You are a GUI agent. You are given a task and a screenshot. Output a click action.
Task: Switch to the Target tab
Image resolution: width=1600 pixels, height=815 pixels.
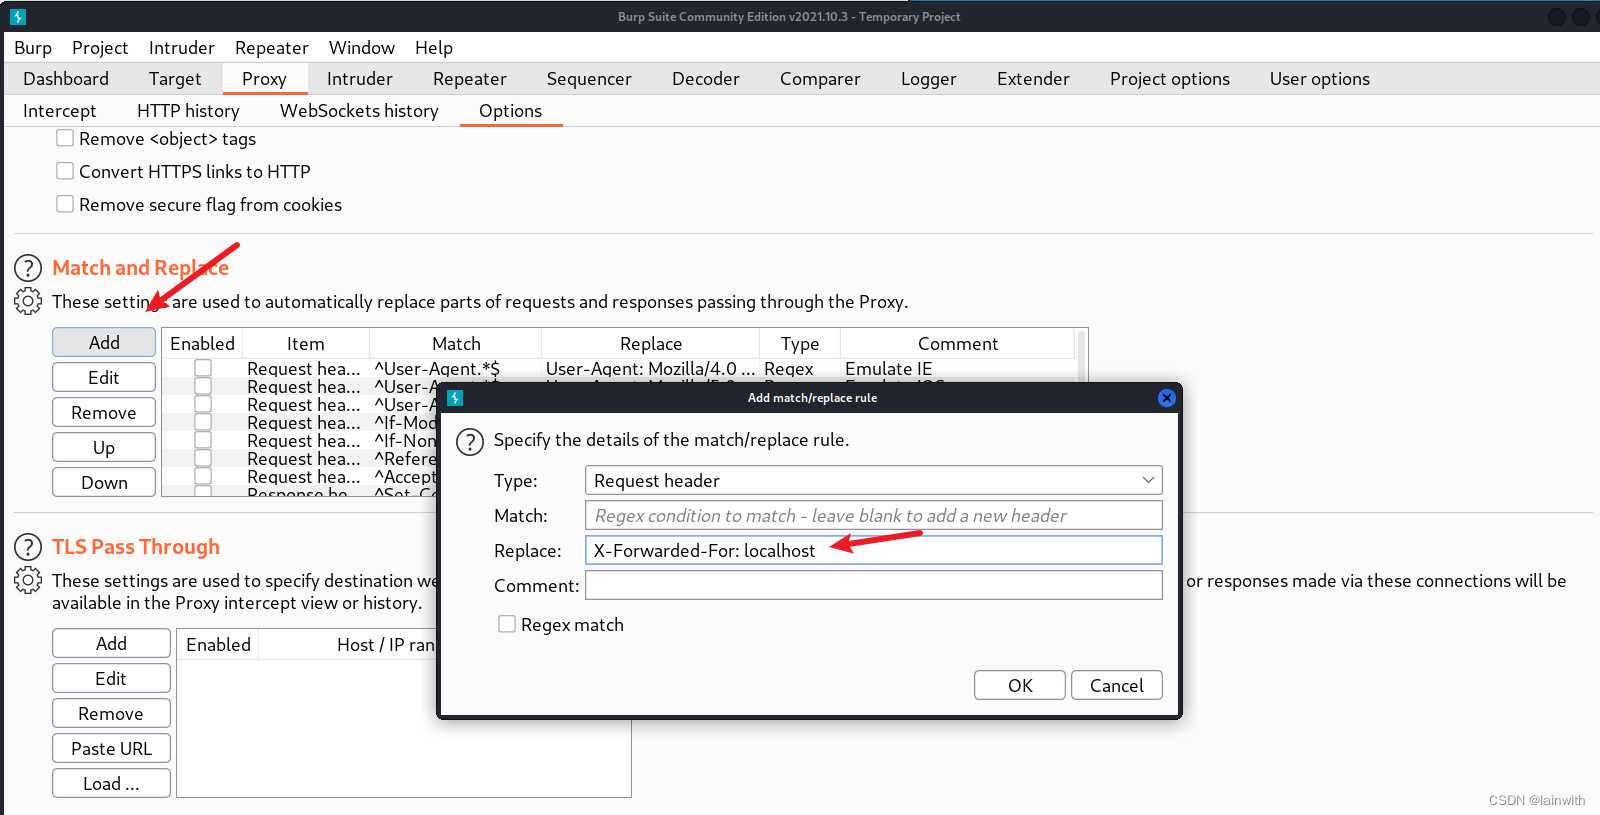tap(175, 79)
